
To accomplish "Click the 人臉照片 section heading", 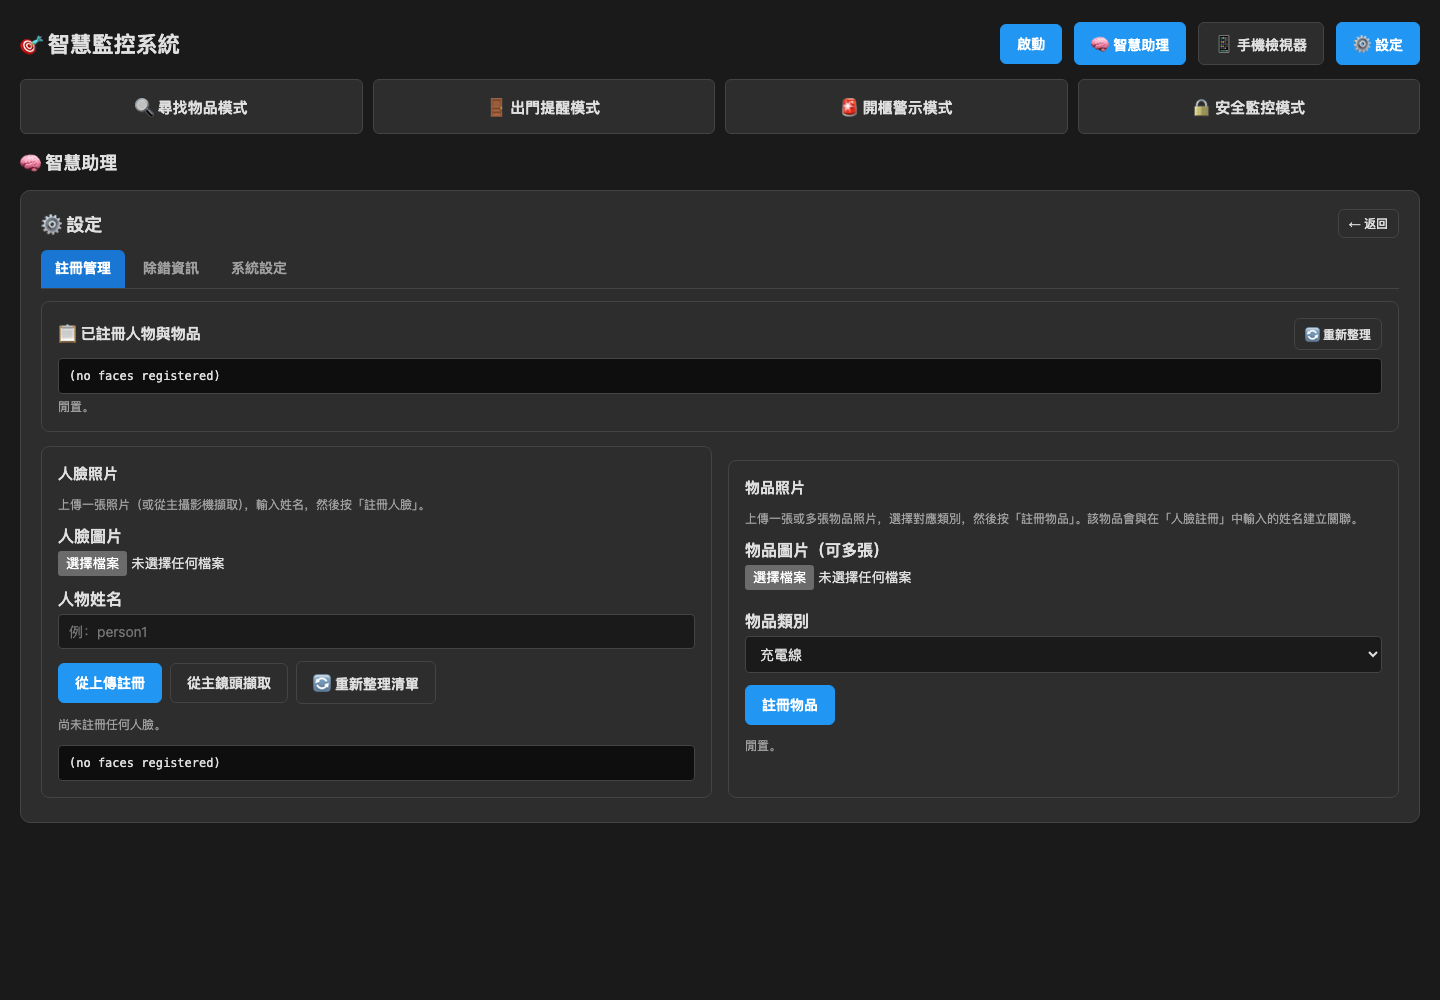I will 88,474.
